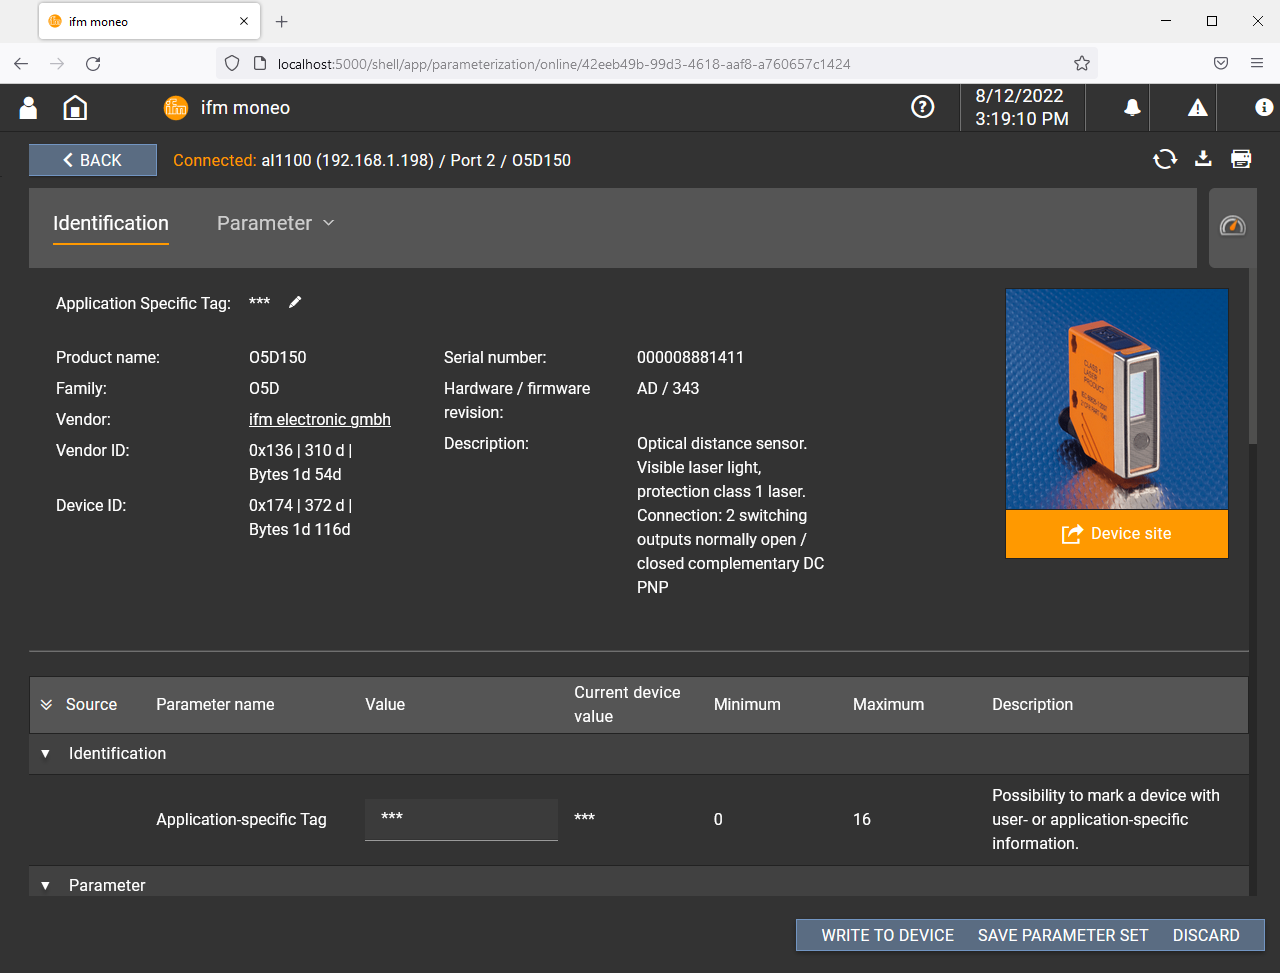Viewport: 1280px width, 973px height.
Task: Print the parameter page
Action: click(x=1241, y=159)
